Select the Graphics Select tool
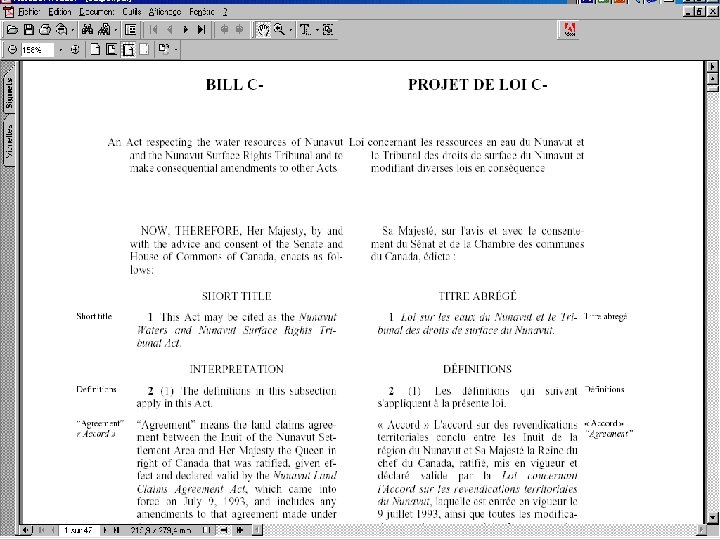 (328, 30)
